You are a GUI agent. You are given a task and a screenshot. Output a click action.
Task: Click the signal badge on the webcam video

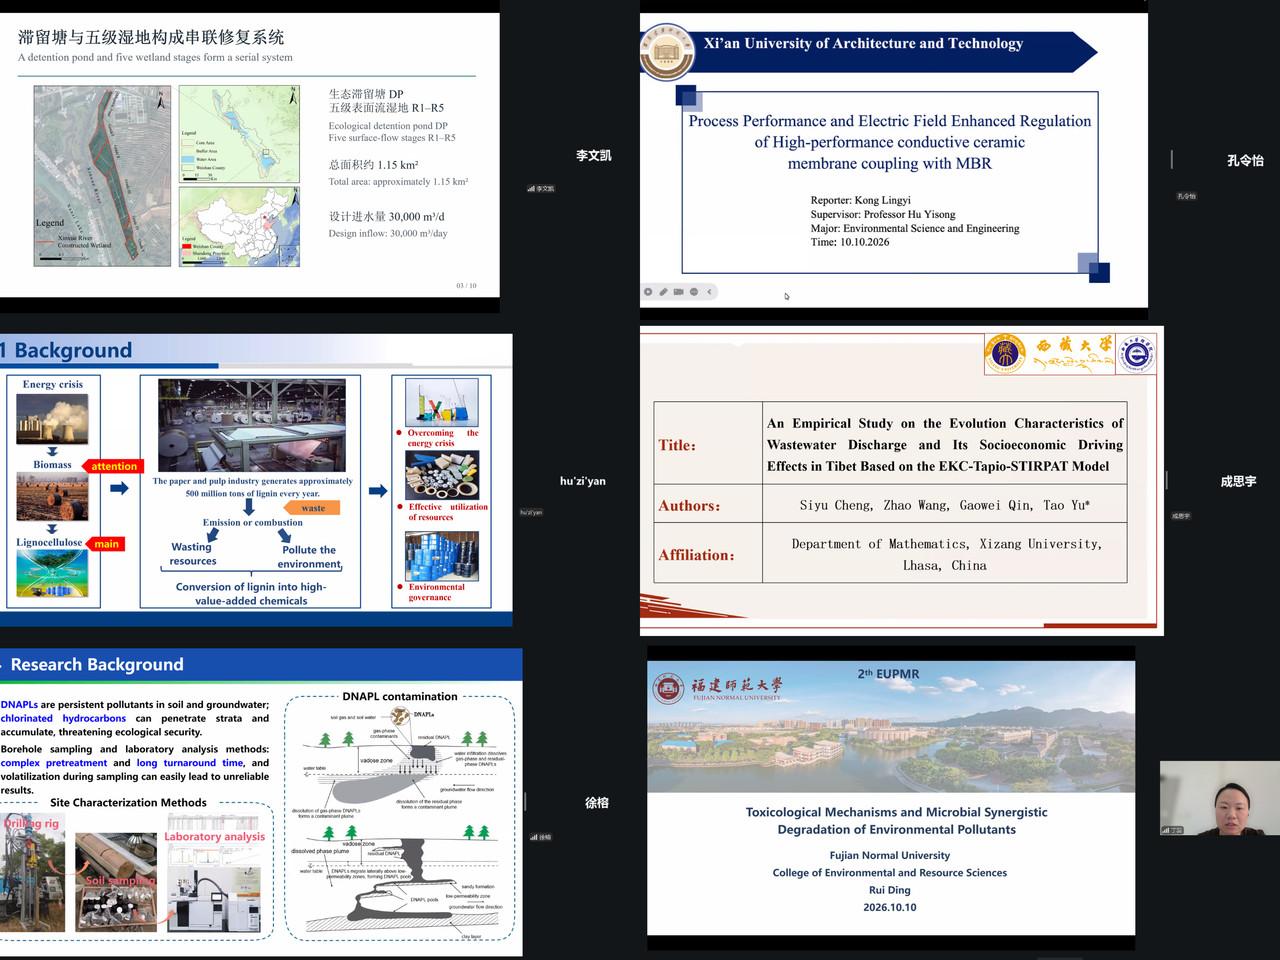tap(1172, 830)
